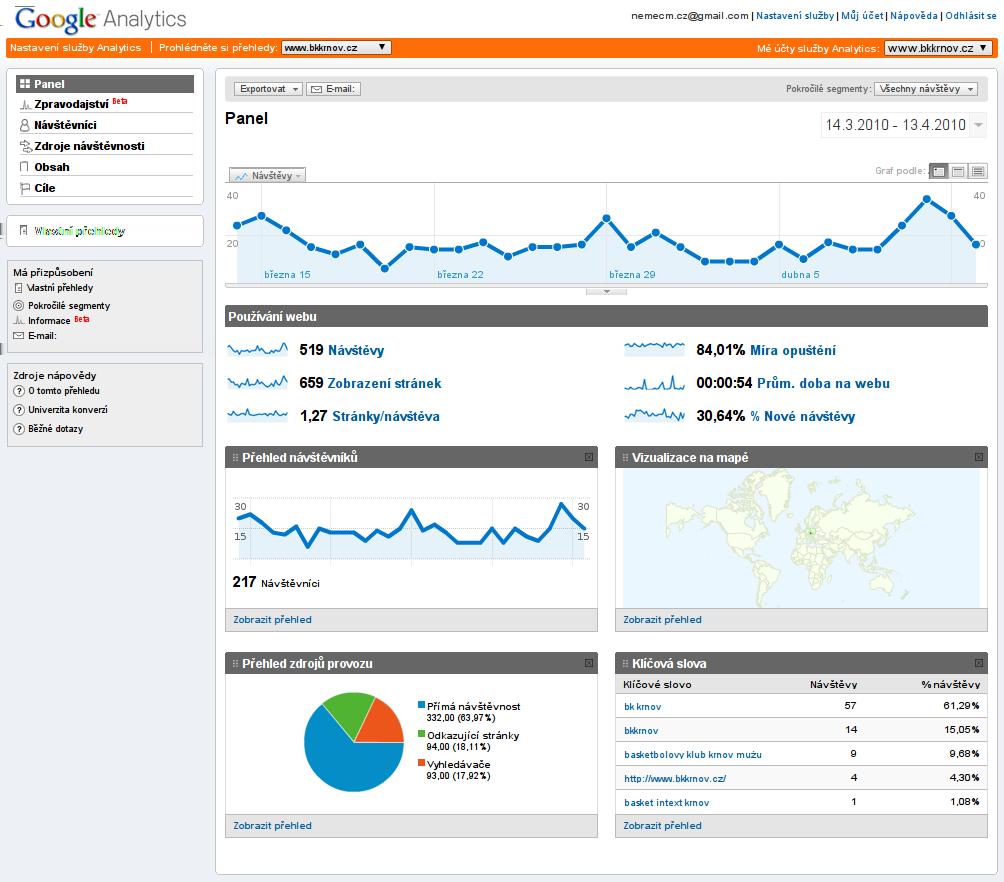Switch graph to monthly view icon
Screen dimensions: 1004x882
[x=978, y=171]
